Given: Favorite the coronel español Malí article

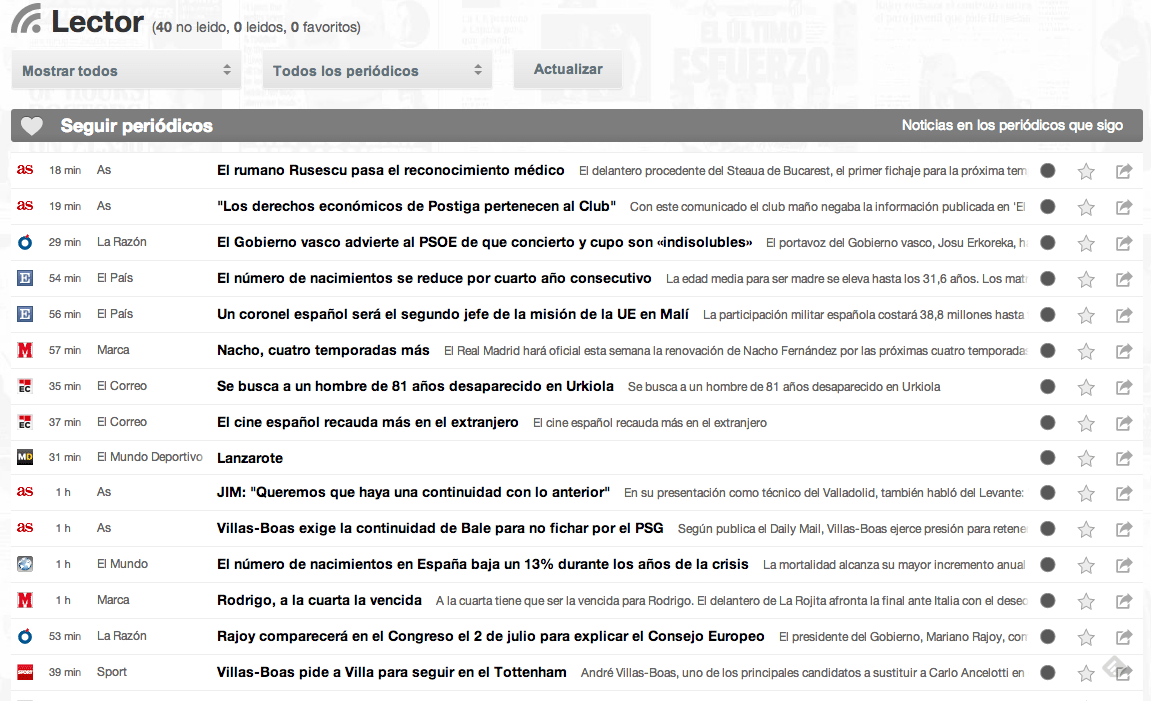Looking at the screenshot, I should pyautogui.click(x=1086, y=315).
